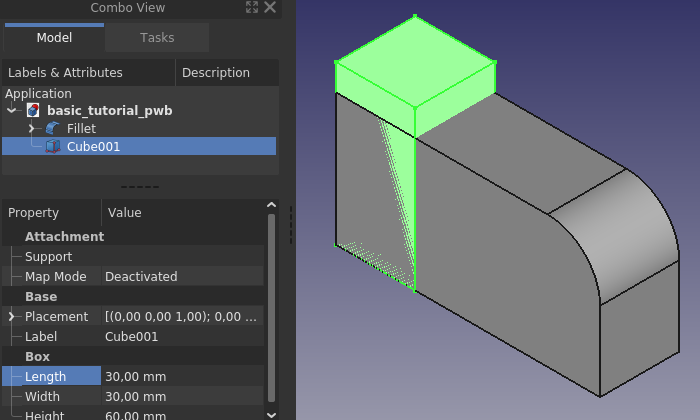
Task: Edit the Width value 30,00 mm
Action: [182, 396]
